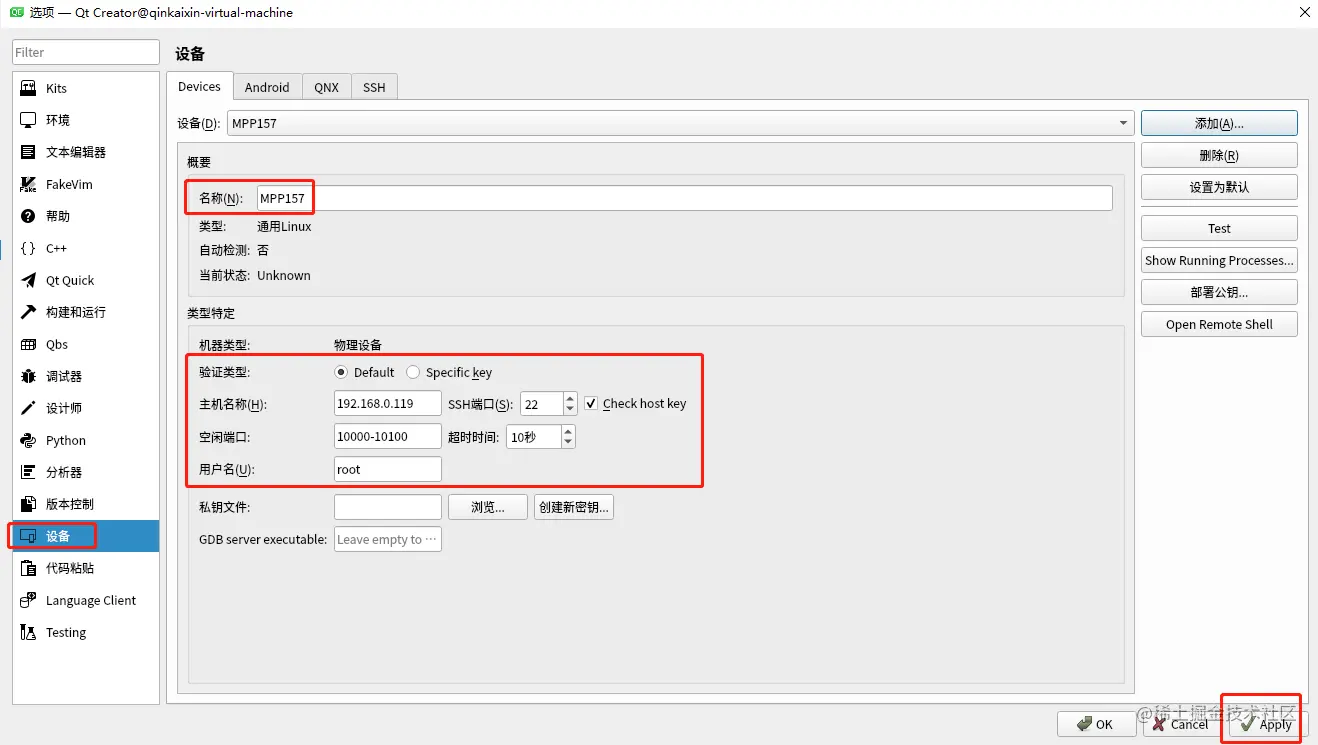Click the 添加(A)... button
The width and height of the screenshot is (1318, 745).
[1219, 123]
